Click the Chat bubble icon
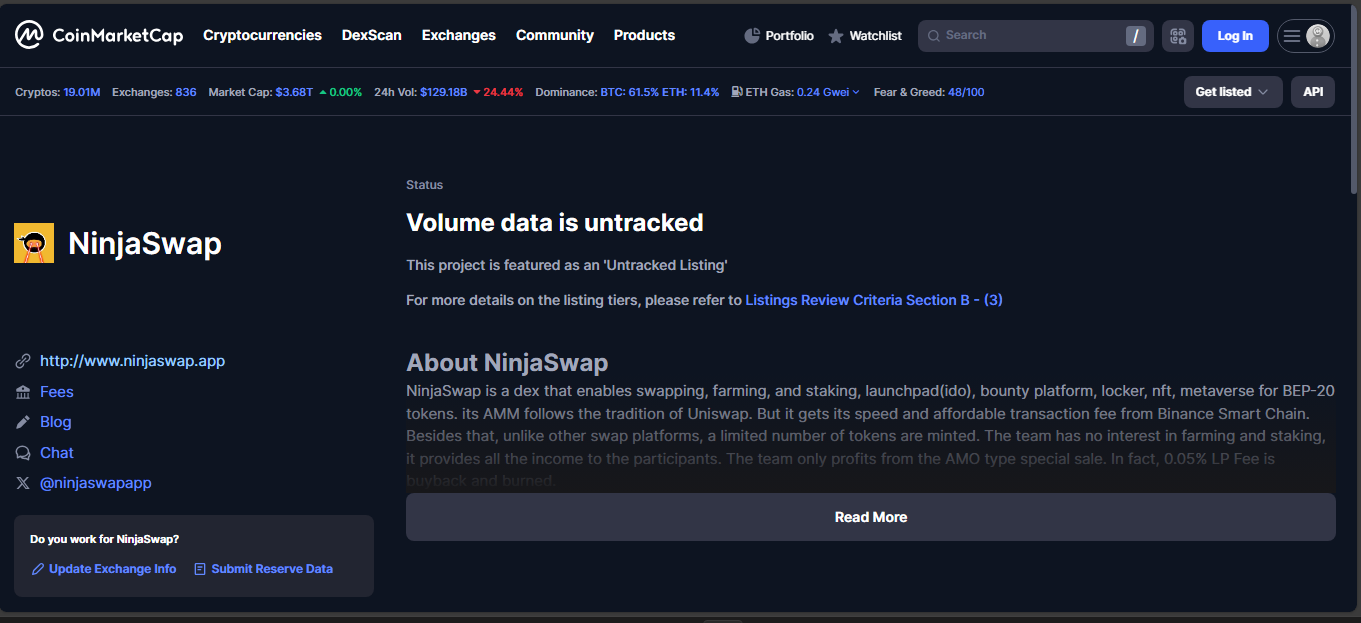 pyautogui.click(x=23, y=453)
